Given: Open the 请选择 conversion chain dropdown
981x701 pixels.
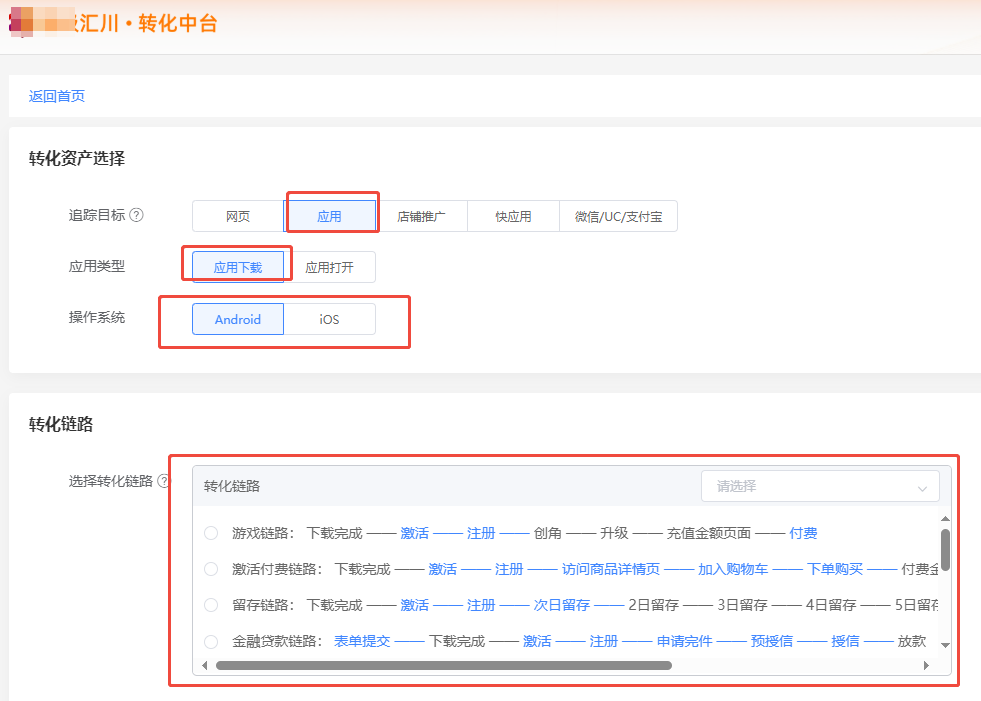Looking at the screenshot, I should coord(820,486).
